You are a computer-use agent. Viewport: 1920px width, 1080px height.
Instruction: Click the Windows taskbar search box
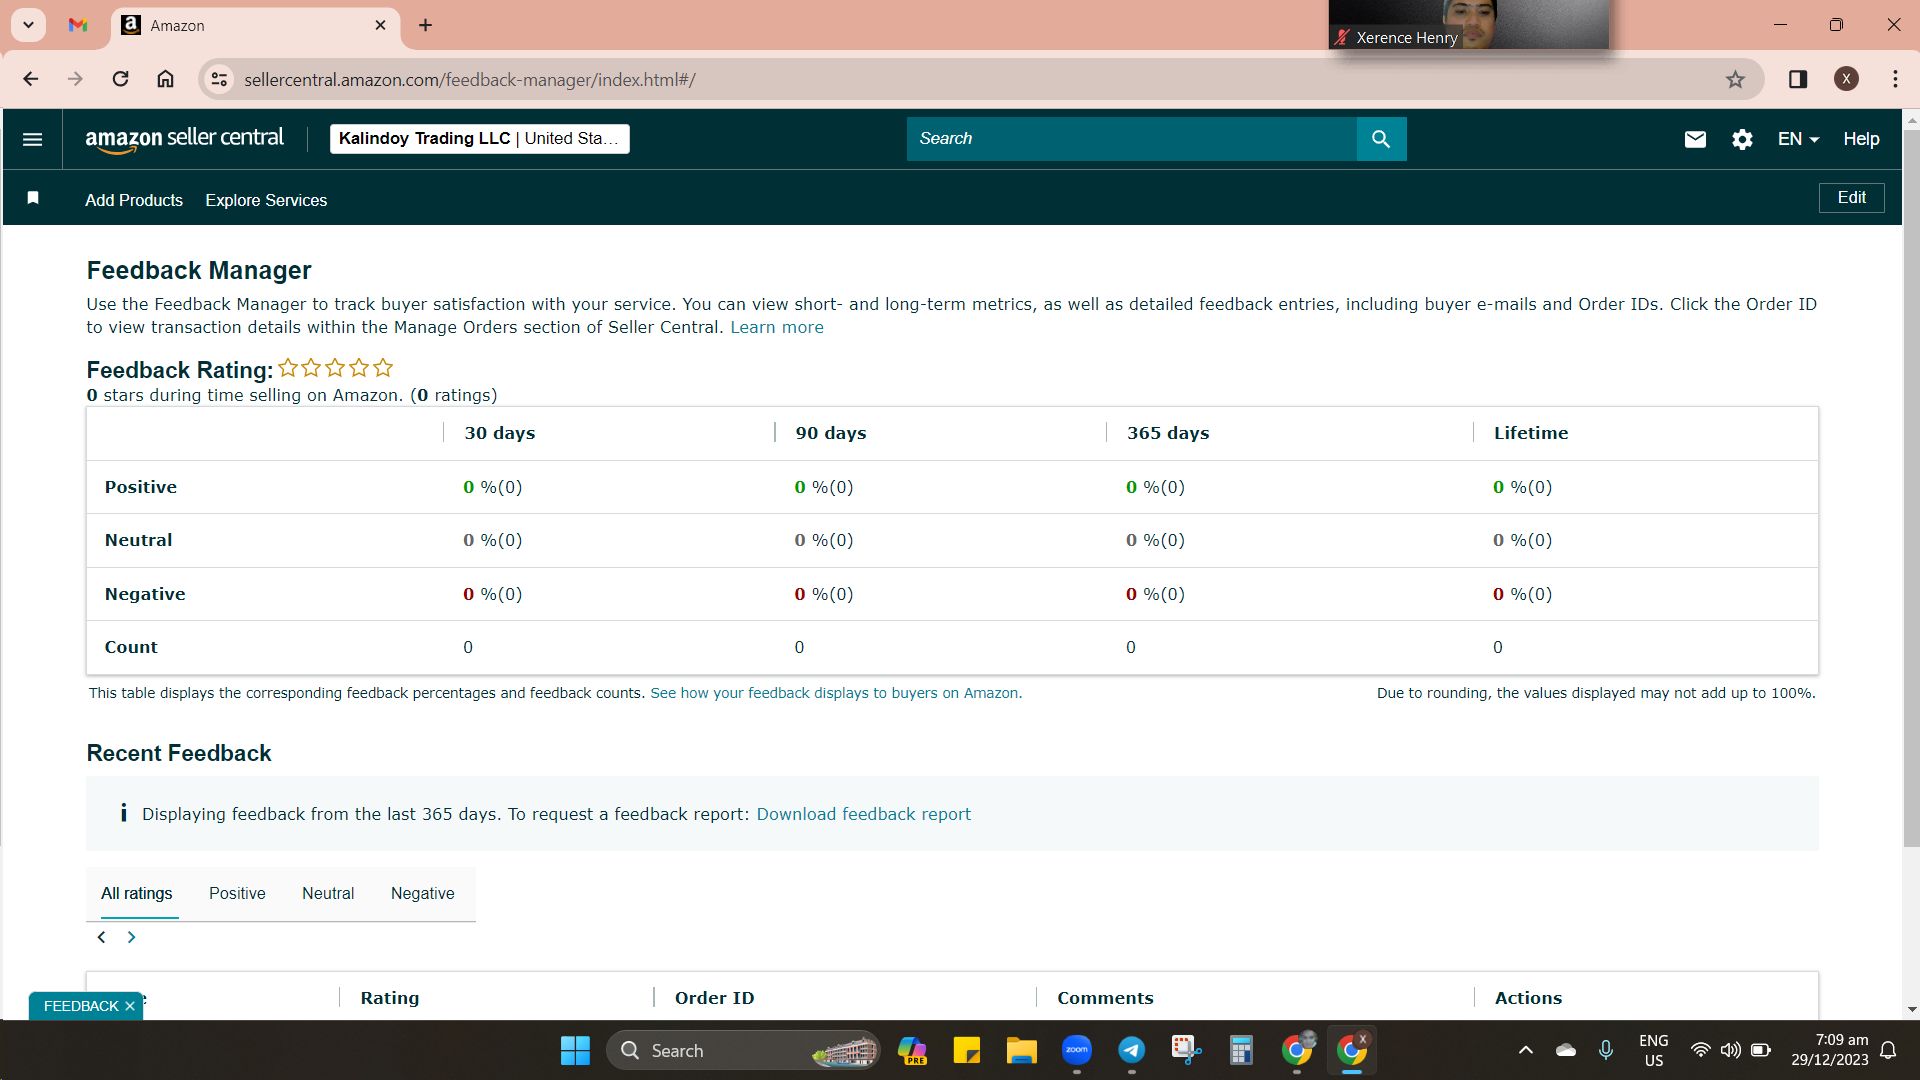tap(743, 1050)
